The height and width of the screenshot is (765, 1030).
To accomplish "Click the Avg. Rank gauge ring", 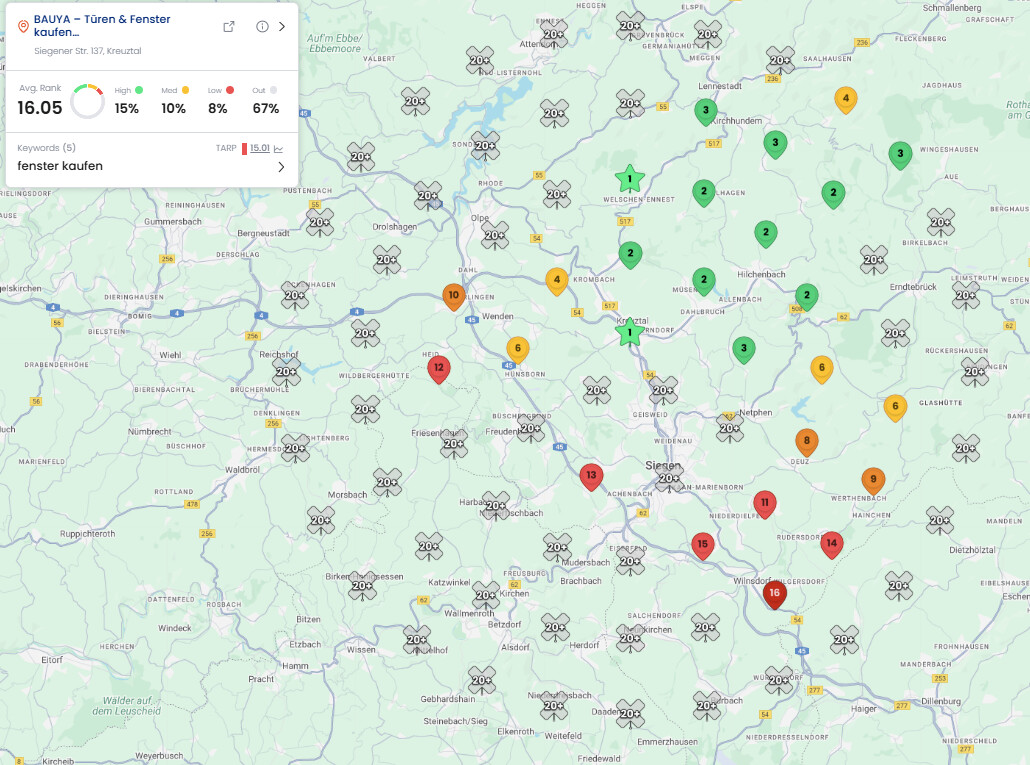I will [87, 101].
